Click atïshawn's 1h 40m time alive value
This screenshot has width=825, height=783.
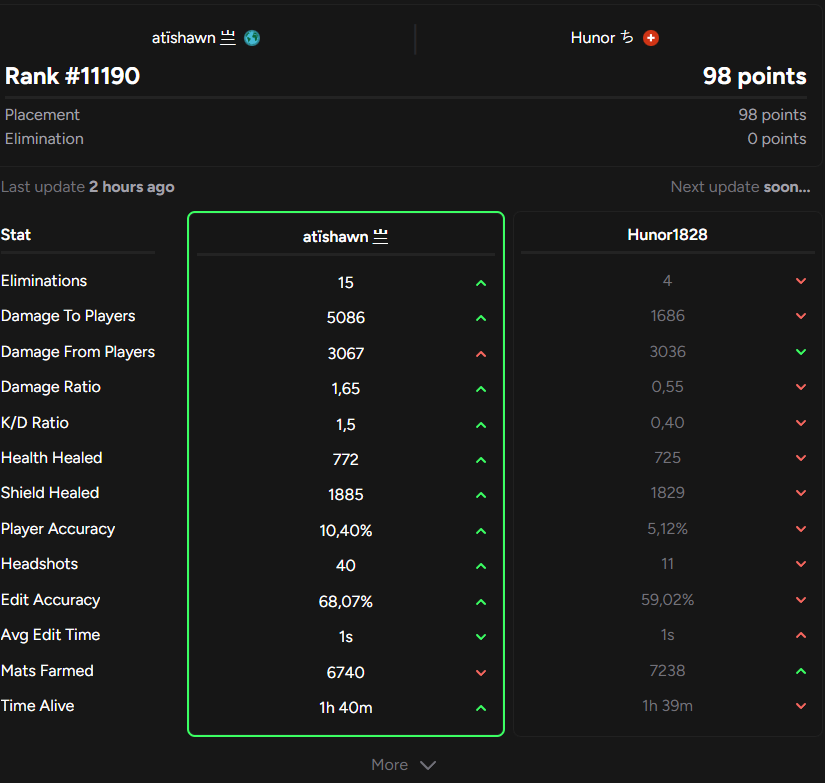346,708
